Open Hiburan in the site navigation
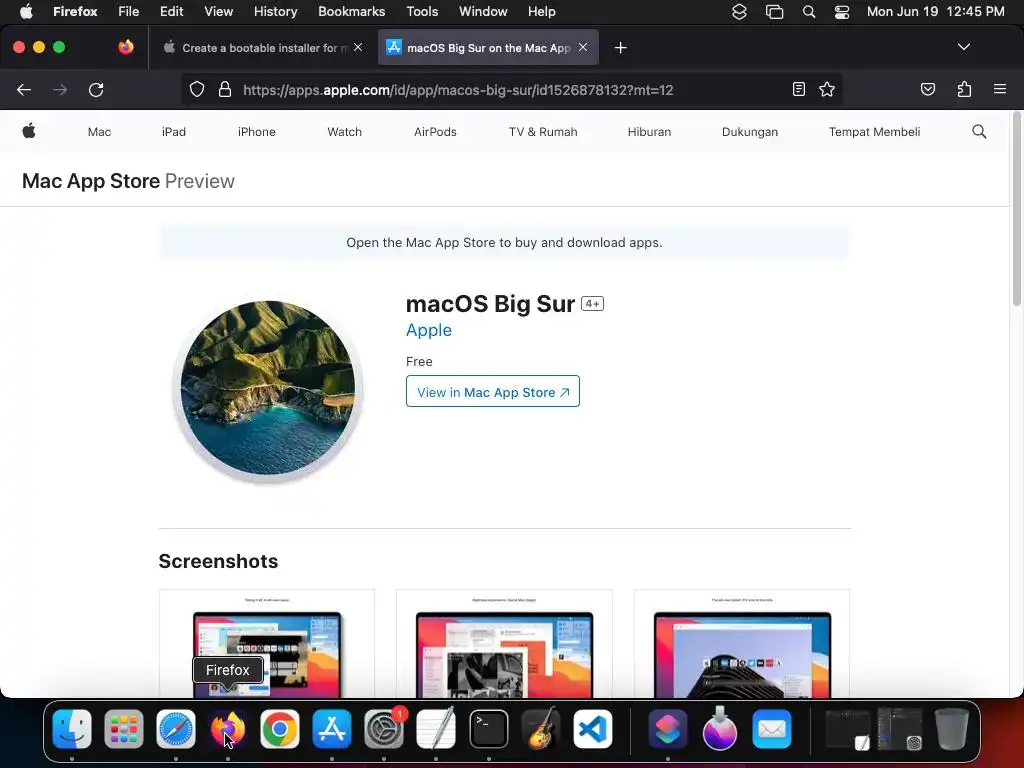Viewport: 1024px width, 768px height. (x=649, y=132)
